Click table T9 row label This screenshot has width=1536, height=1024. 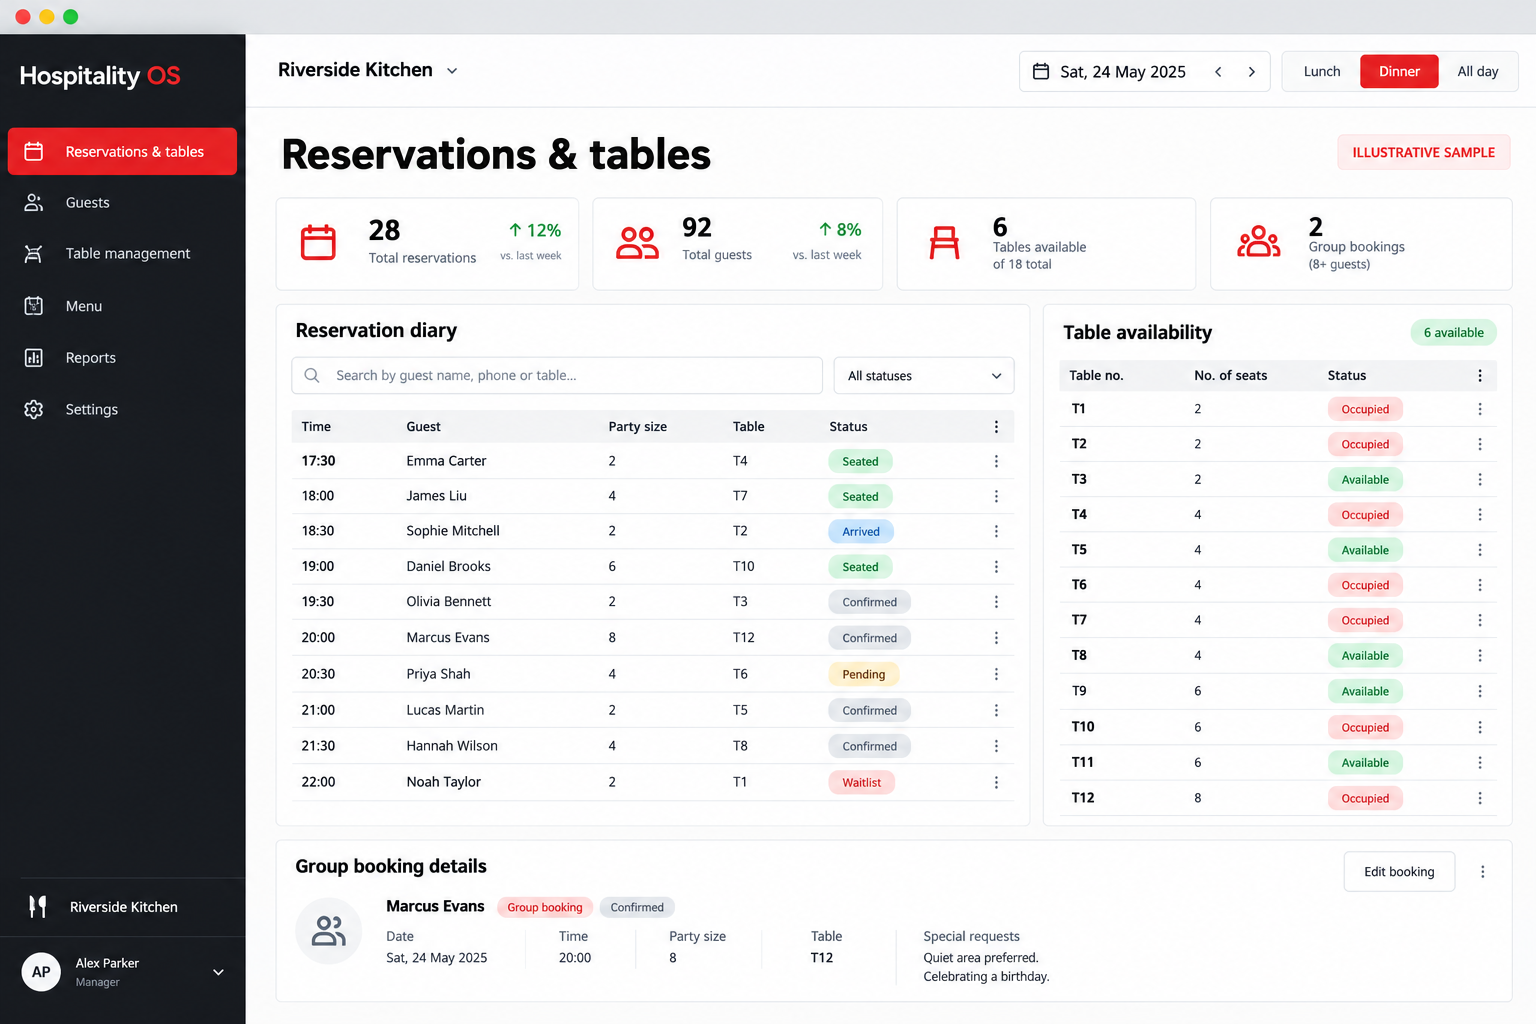click(x=1079, y=691)
